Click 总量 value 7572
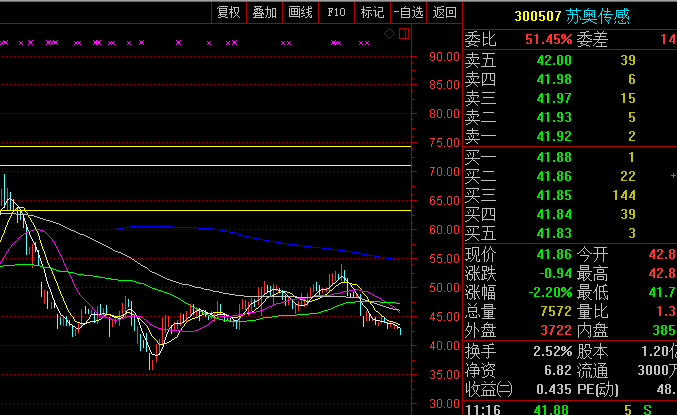This screenshot has height=415, width=677. 556,311
